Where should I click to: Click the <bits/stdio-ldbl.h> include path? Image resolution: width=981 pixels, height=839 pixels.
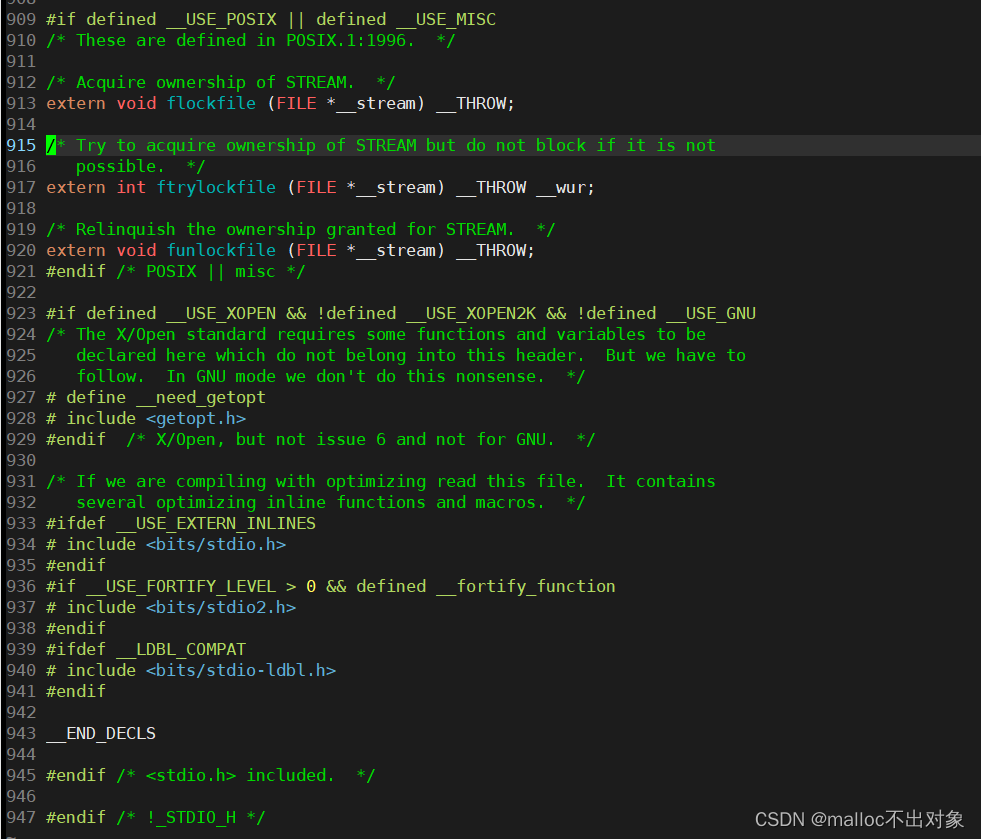(241, 670)
